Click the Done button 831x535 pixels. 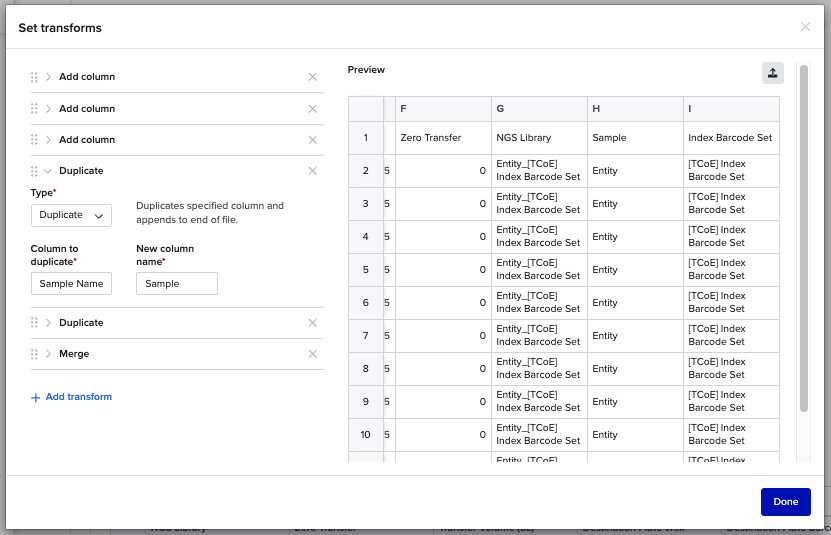tap(785, 502)
